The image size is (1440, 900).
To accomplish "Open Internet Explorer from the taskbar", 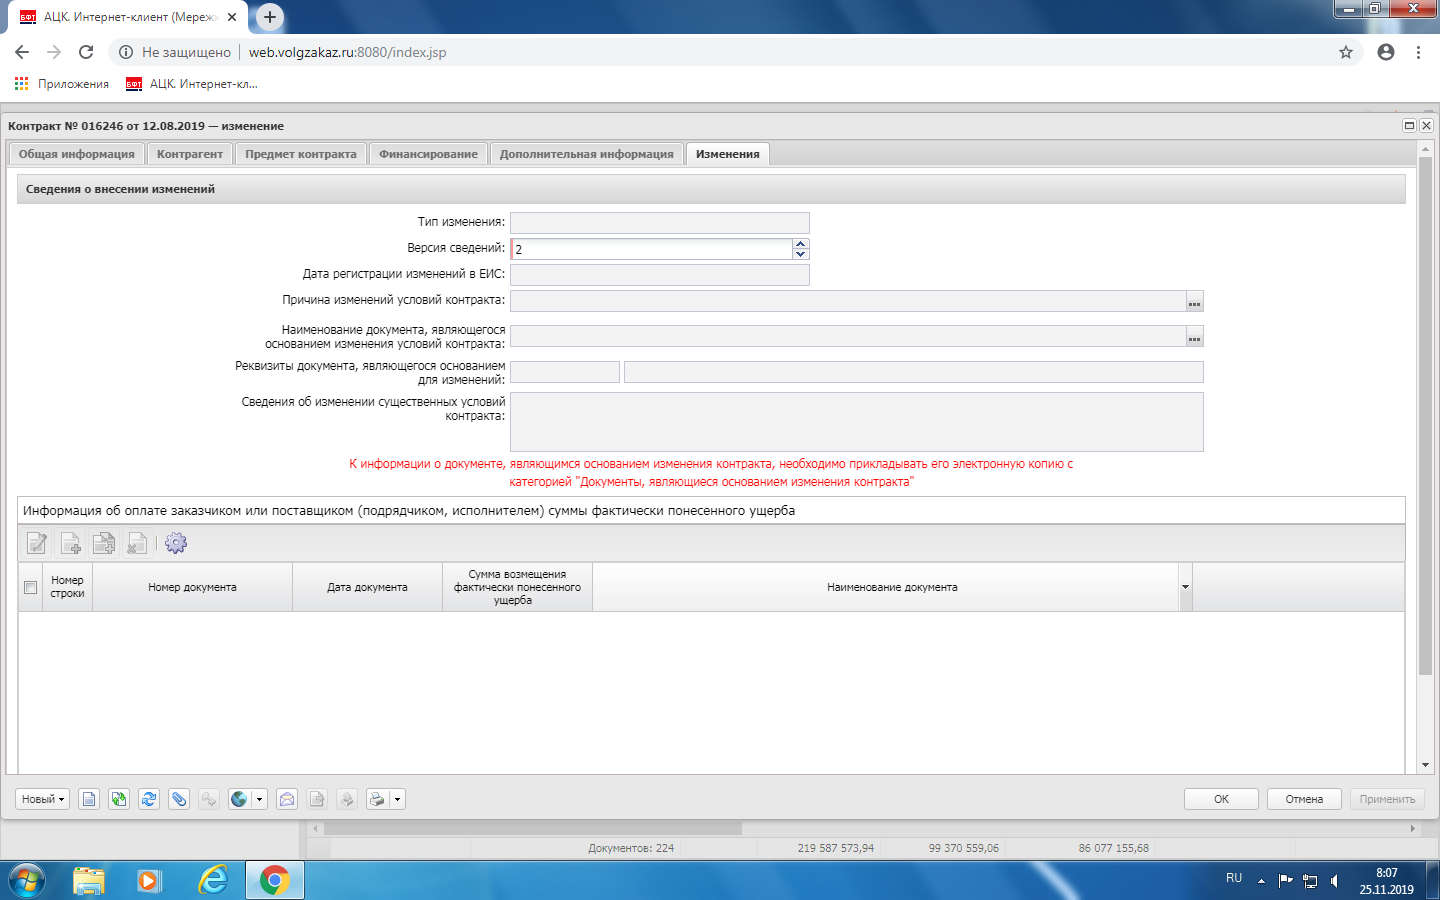I will [213, 880].
